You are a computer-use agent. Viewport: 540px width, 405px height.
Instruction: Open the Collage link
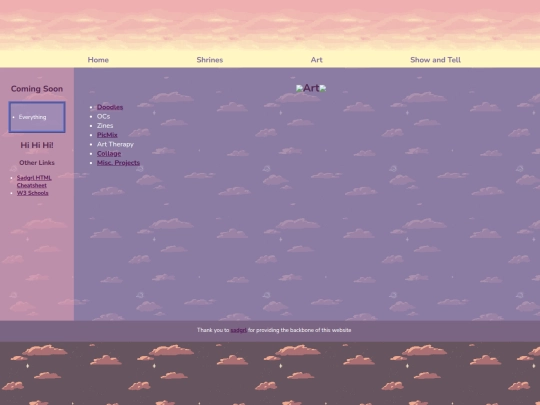pos(109,154)
